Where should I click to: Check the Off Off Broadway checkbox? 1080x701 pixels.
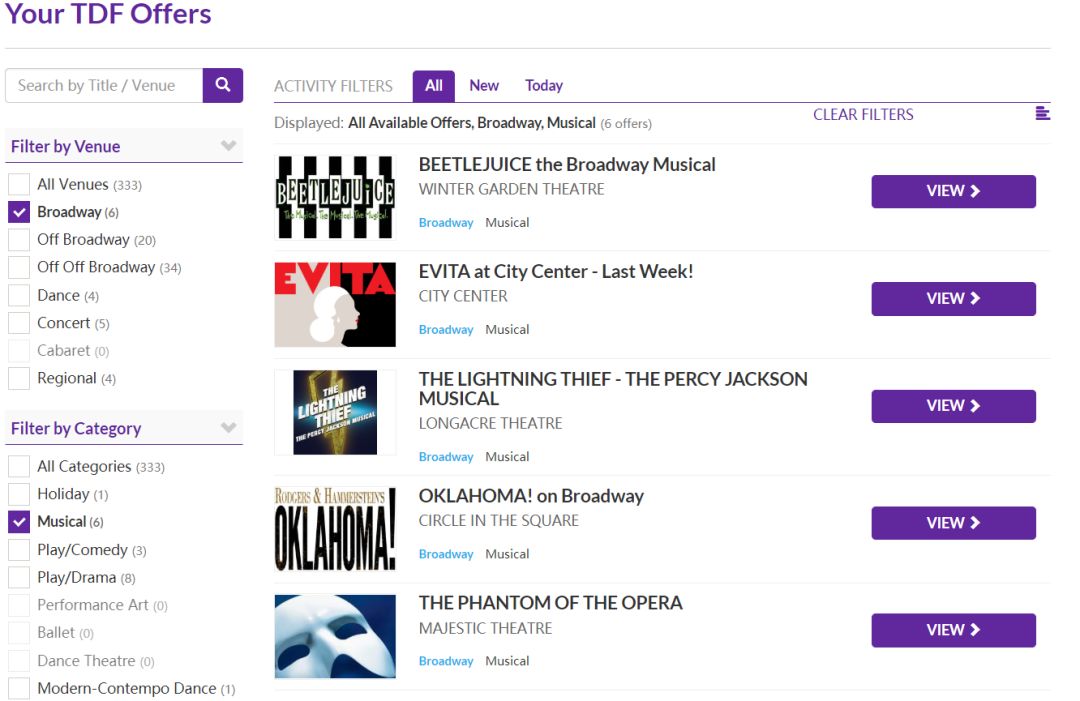tap(19, 267)
